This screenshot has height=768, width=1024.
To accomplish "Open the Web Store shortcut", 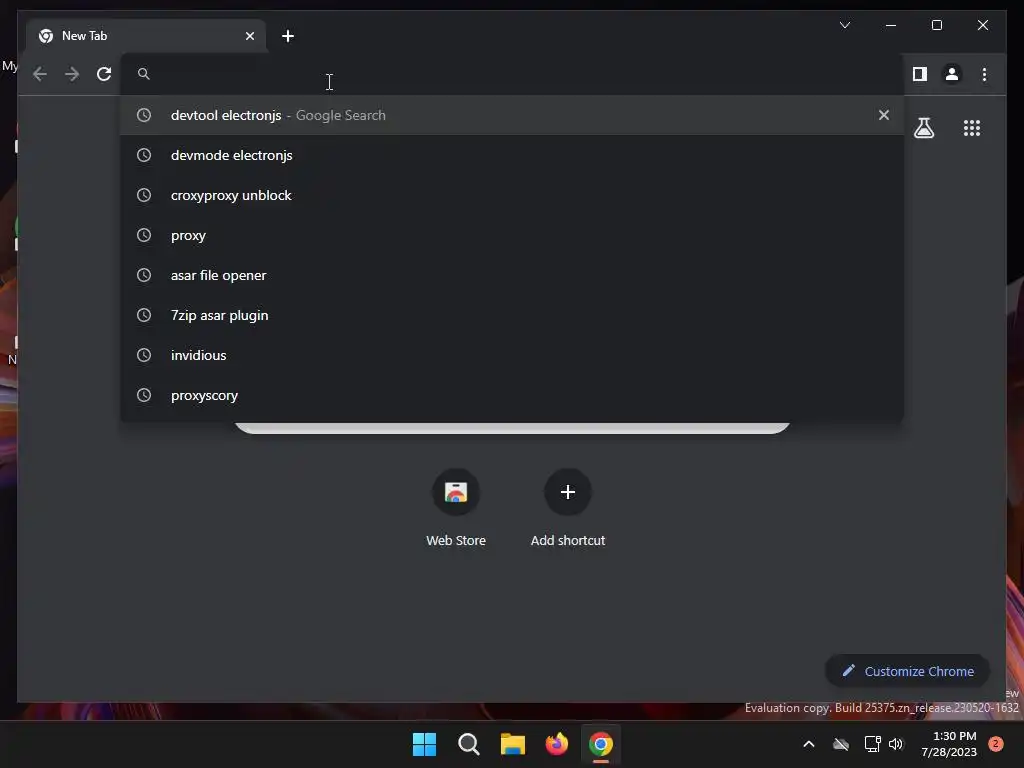I will (x=456, y=509).
